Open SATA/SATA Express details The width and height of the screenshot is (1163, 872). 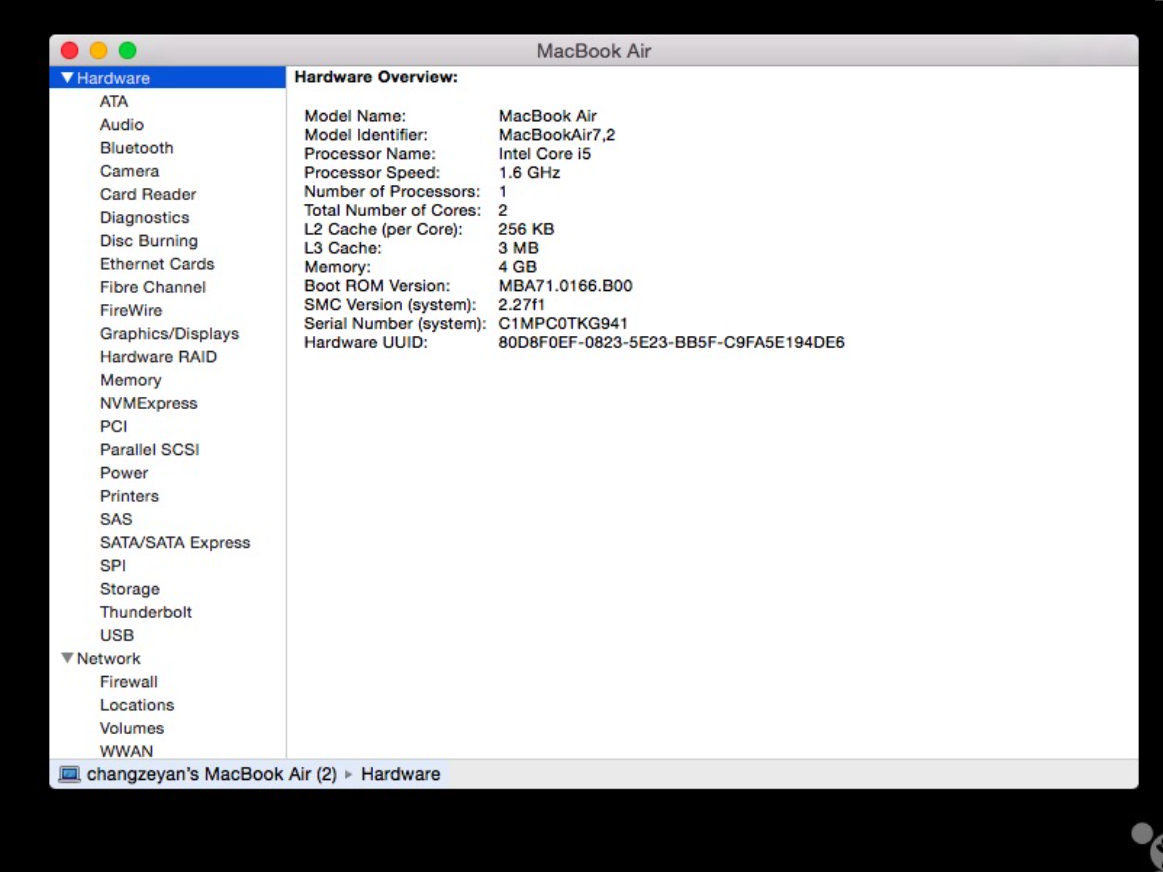tap(175, 543)
